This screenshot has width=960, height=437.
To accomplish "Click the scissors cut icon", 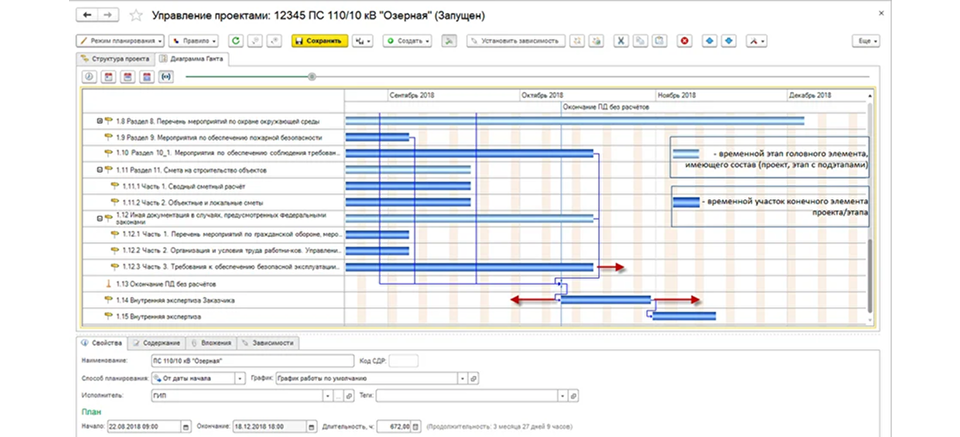I will tap(620, 41).
